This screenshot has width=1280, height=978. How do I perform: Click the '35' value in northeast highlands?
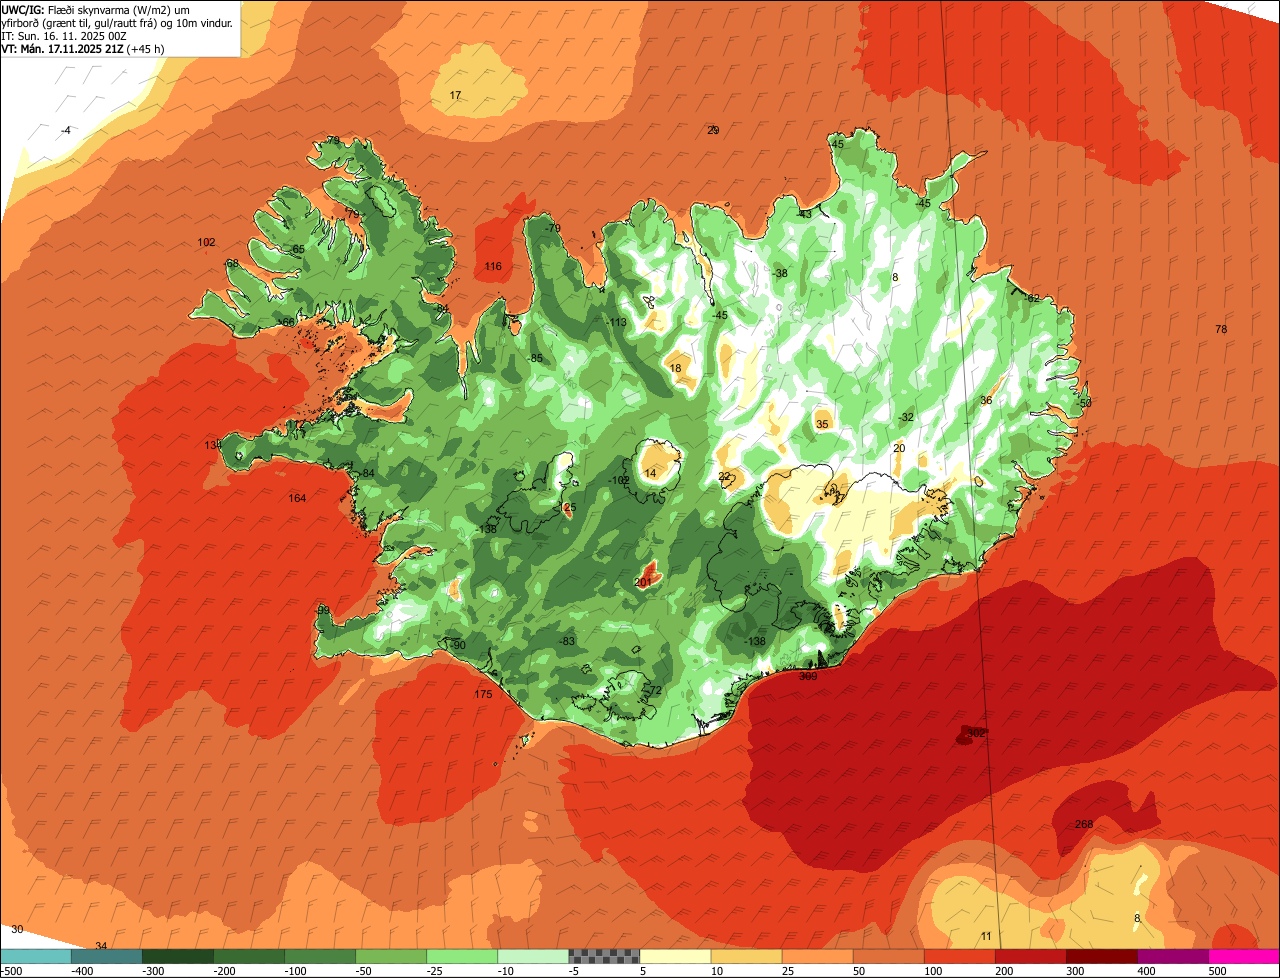[x=822, y=424]
